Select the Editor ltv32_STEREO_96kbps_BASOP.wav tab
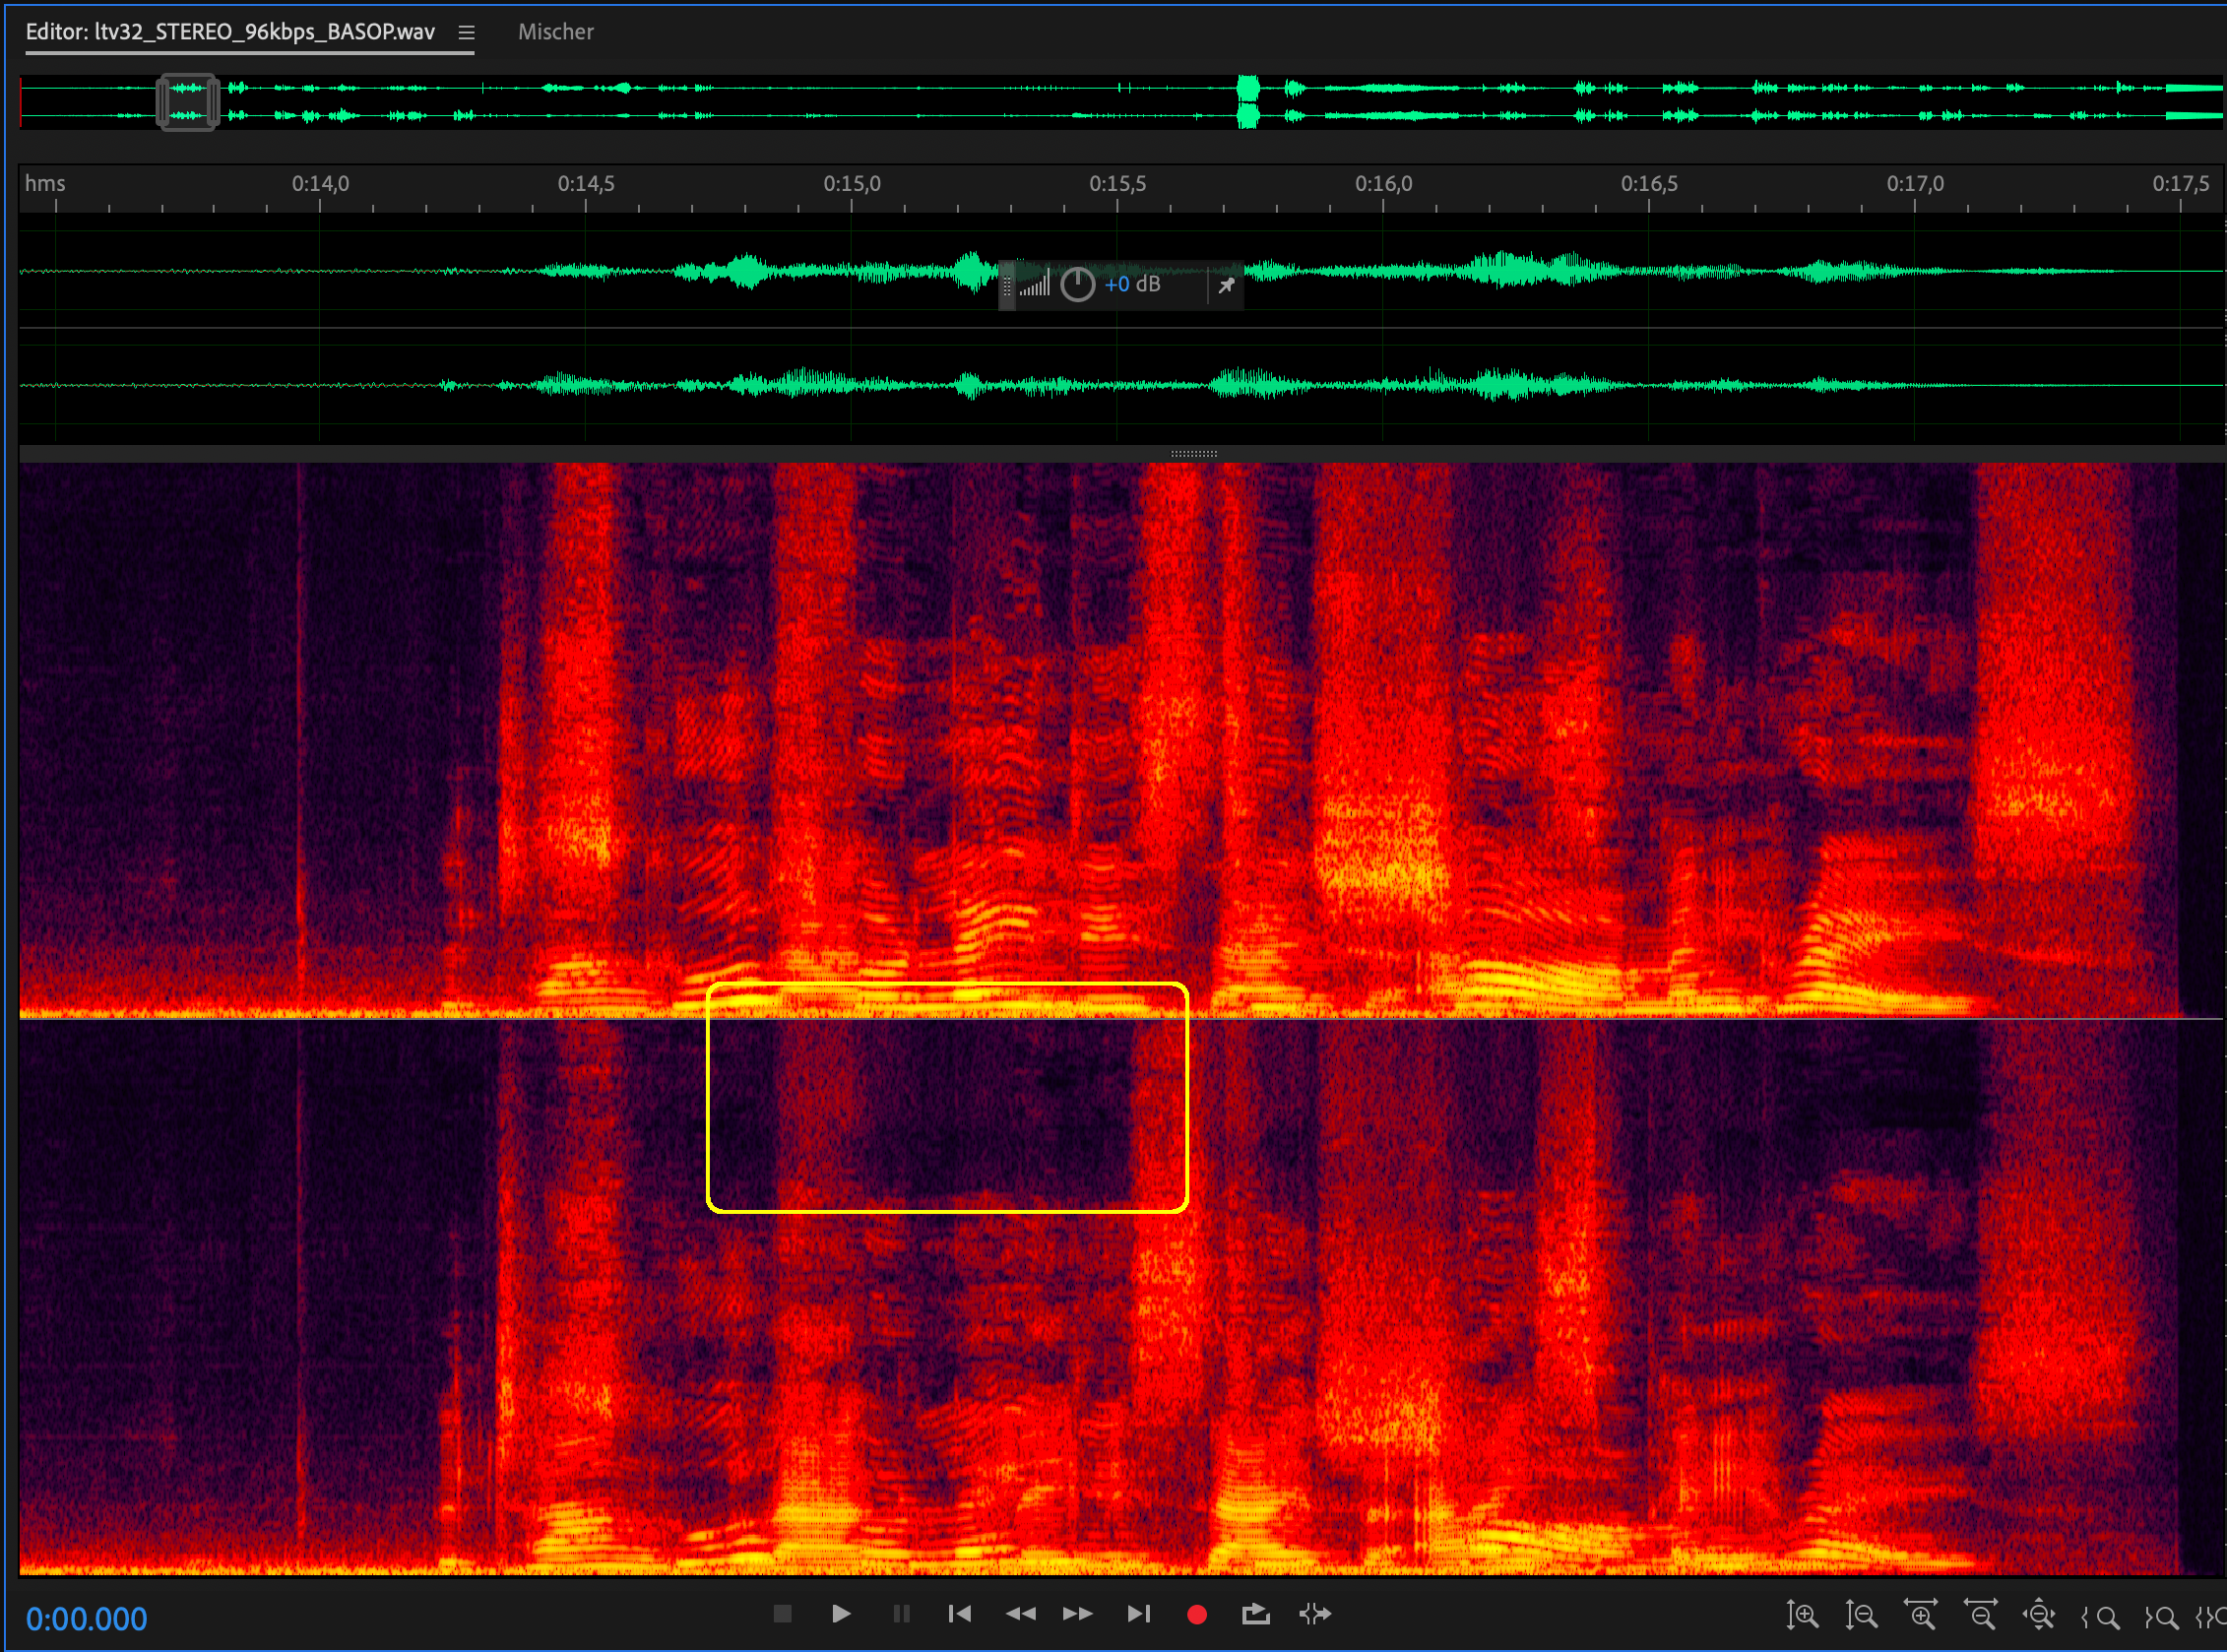2227x1652 pixels. 230,32
